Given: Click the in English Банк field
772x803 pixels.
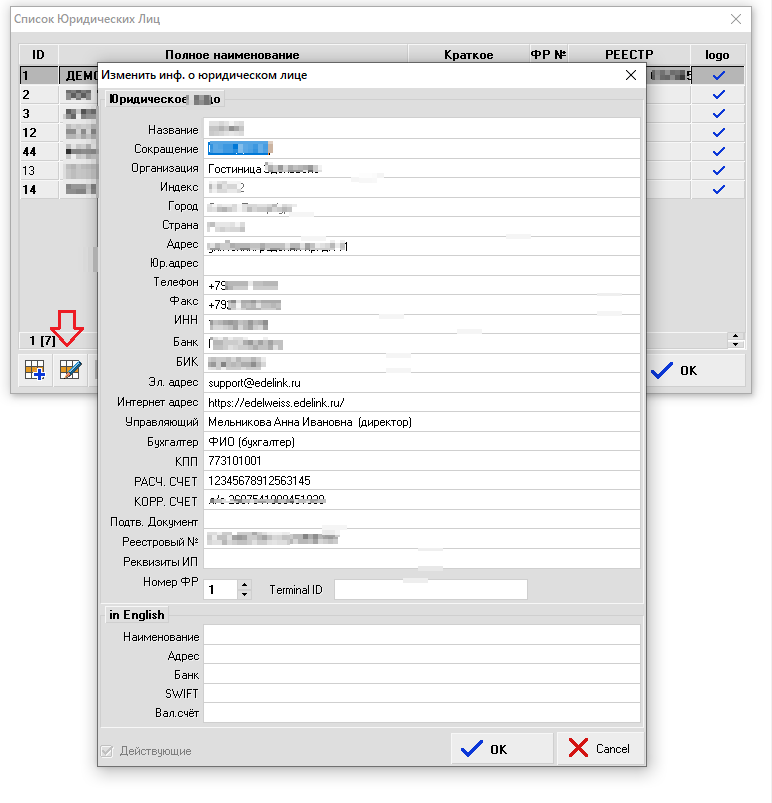Looking at the screenshot, I should [x=422, y=673].
